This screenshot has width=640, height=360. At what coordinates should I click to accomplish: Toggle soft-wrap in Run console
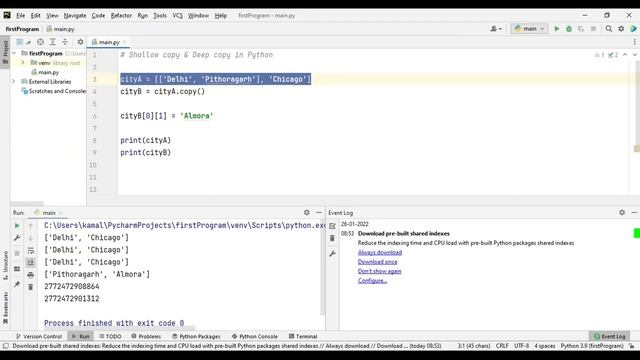31,251
